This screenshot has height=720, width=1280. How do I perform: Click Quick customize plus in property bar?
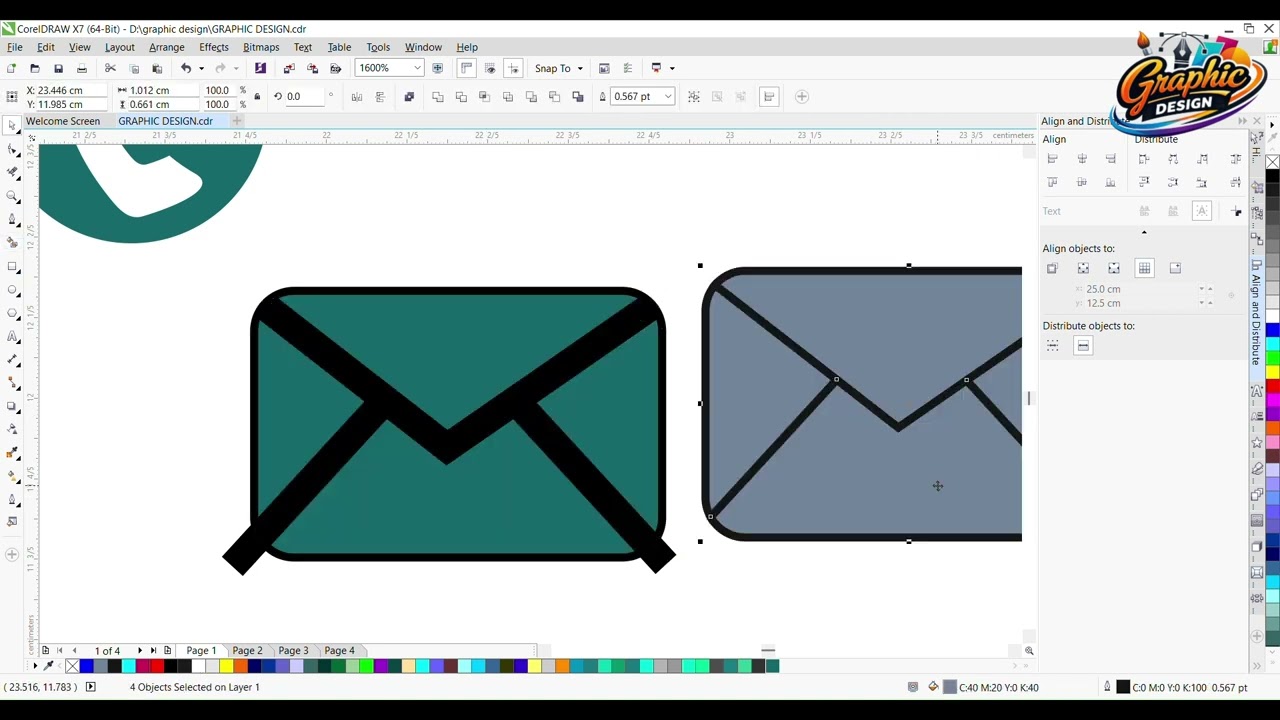click(x=802, y=97)
